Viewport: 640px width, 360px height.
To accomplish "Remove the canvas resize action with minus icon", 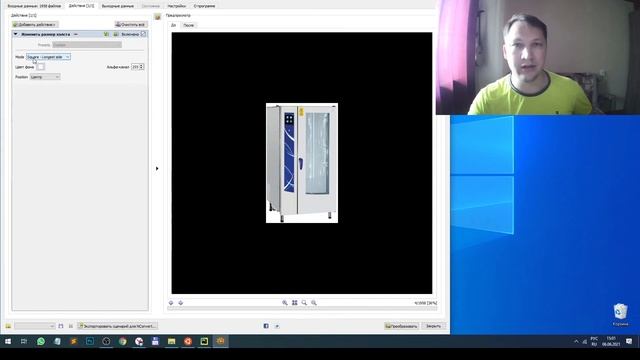I will click(76, 34).
